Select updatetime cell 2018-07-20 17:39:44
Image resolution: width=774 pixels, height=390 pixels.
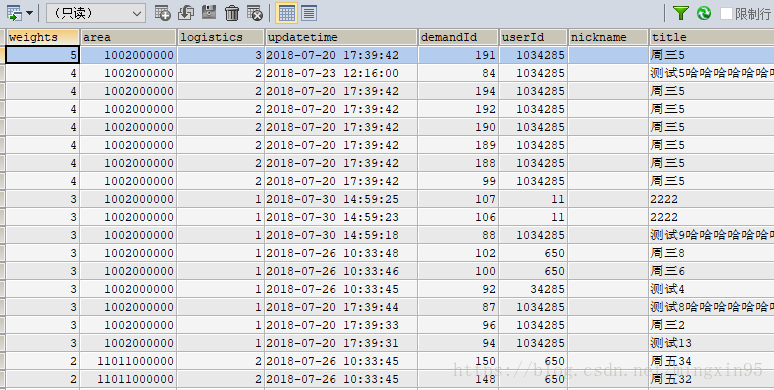pyautogui.click(x=341, y=307)
